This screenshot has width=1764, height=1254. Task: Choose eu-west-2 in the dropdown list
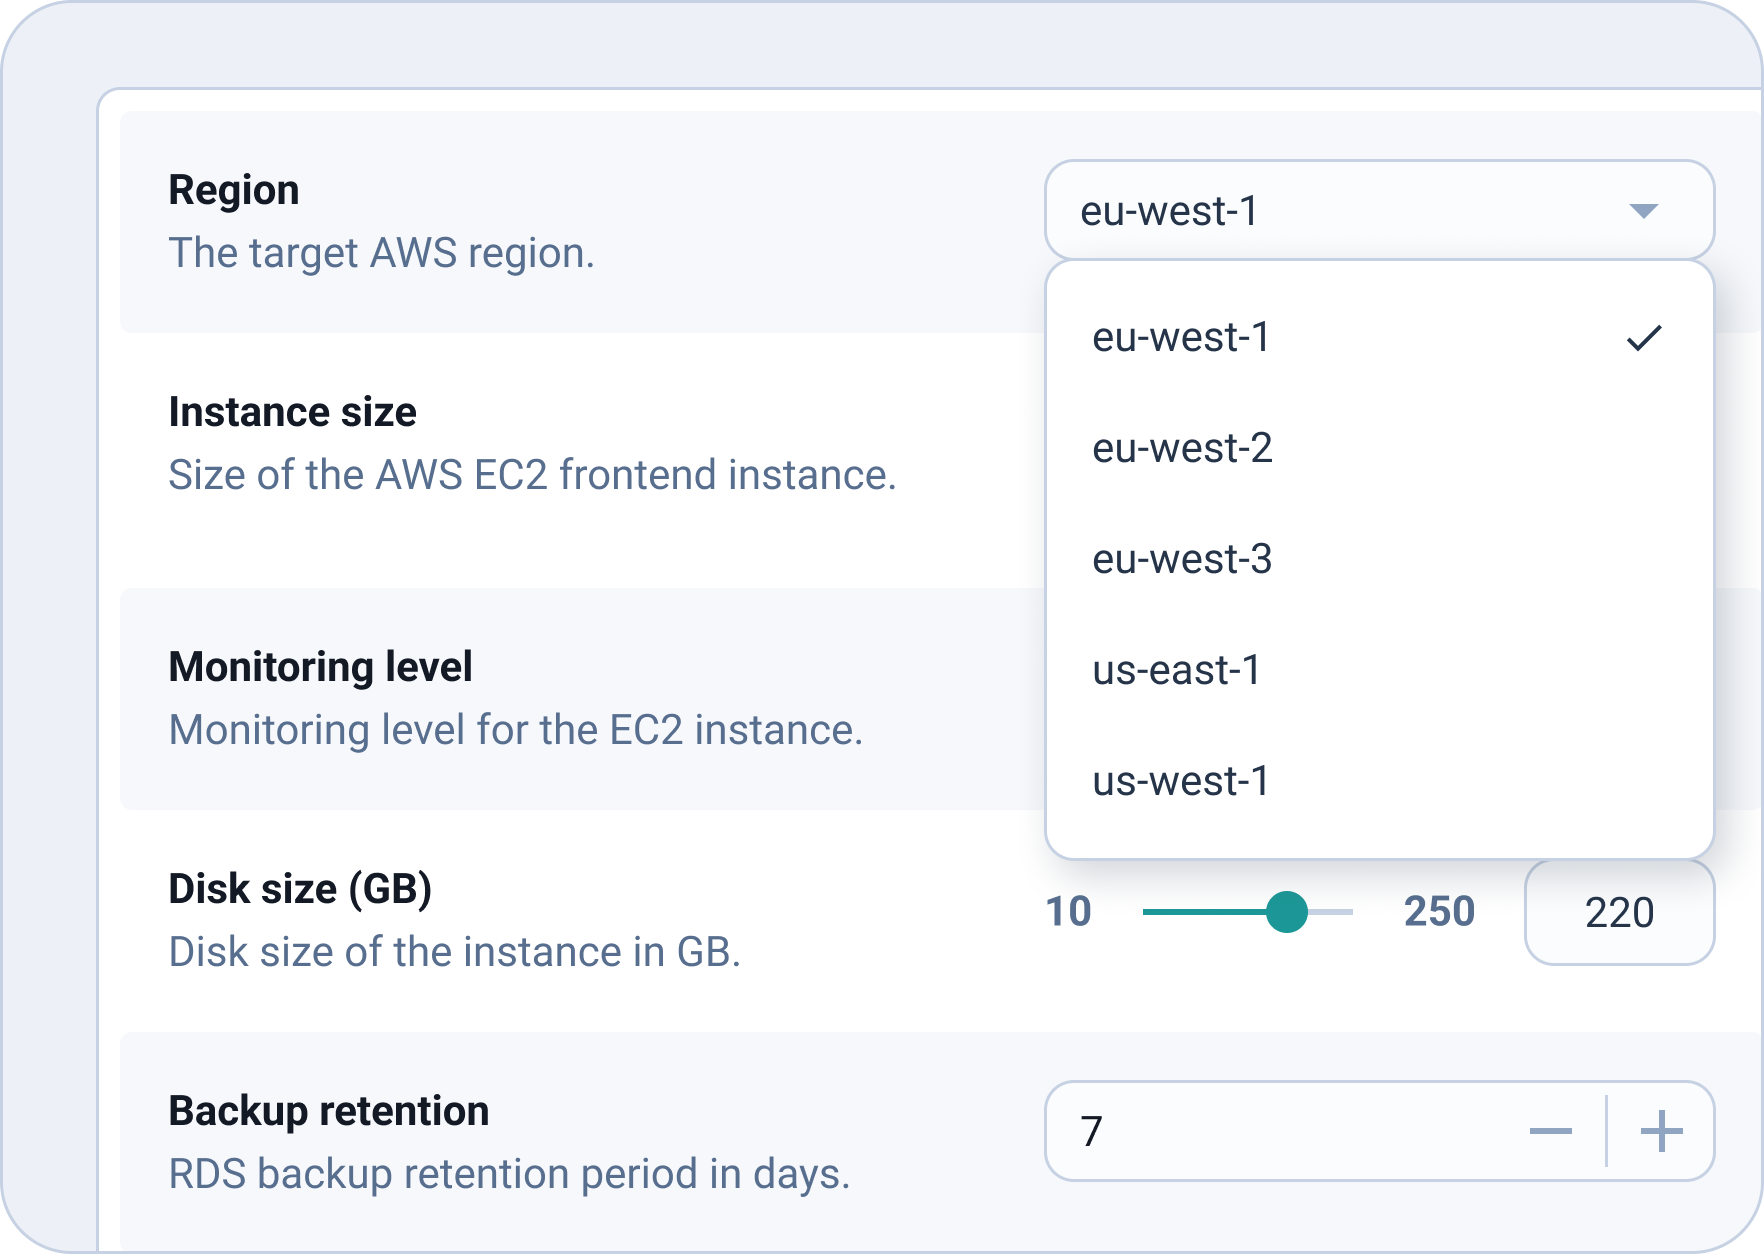point(1379,449)
